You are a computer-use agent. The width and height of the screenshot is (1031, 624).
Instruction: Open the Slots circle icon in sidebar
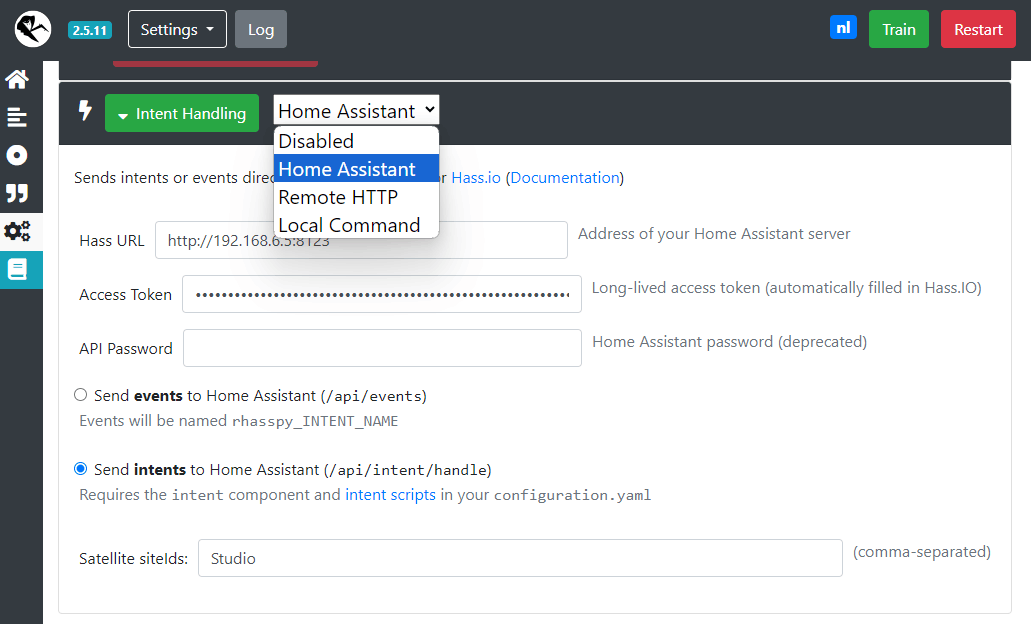(17, 155)
